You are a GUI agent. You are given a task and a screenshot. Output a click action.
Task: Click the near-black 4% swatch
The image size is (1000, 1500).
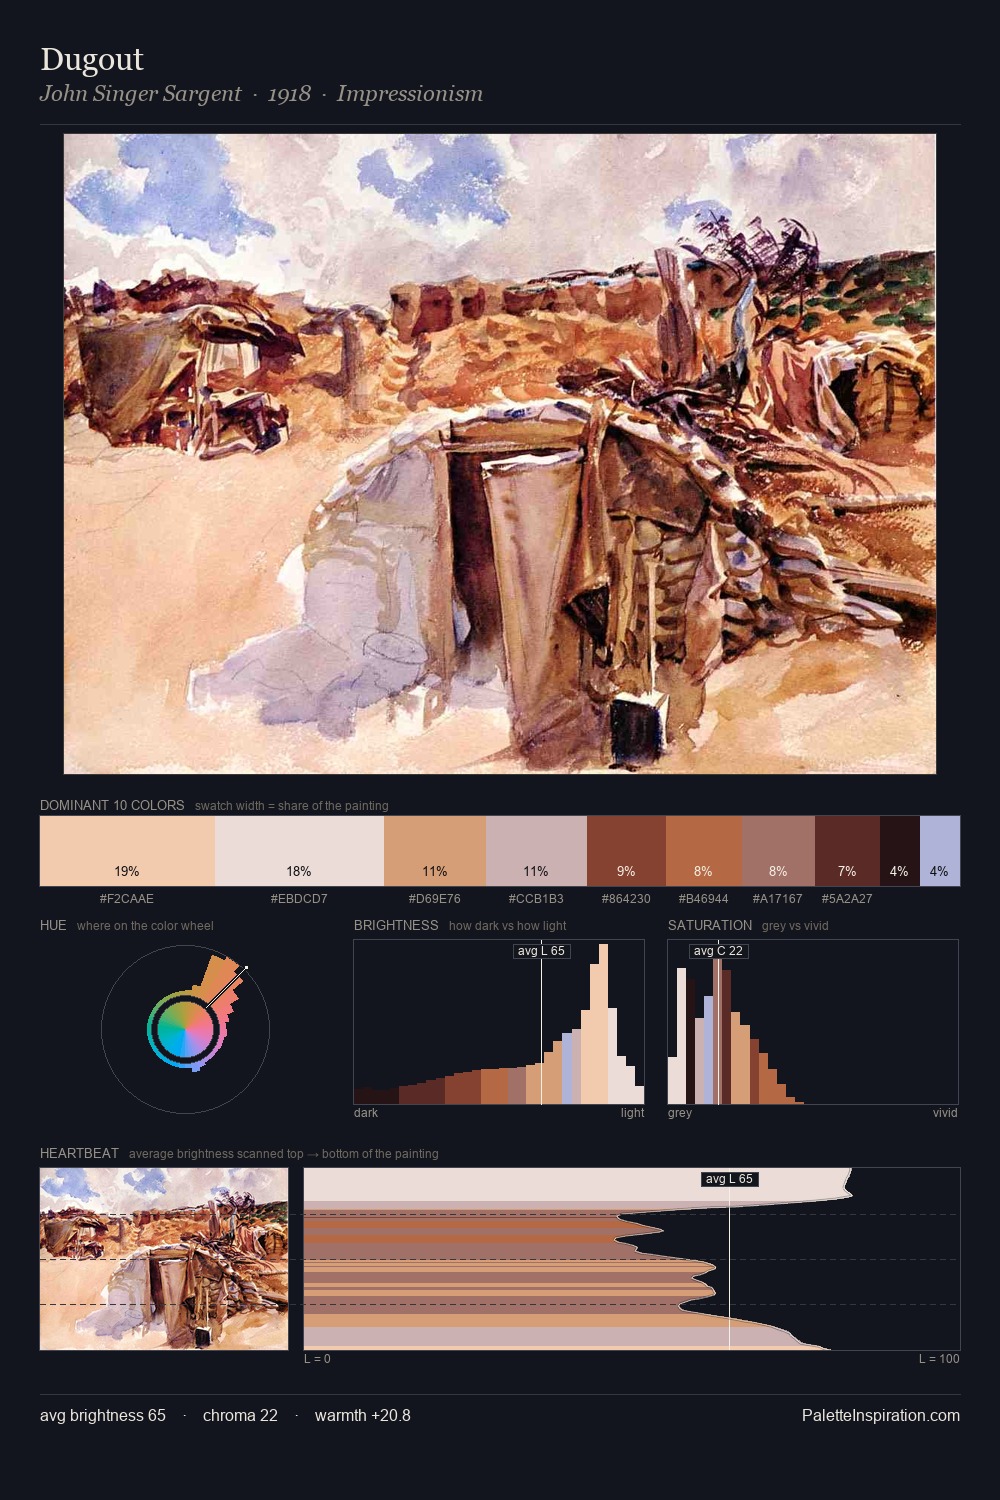900,851
